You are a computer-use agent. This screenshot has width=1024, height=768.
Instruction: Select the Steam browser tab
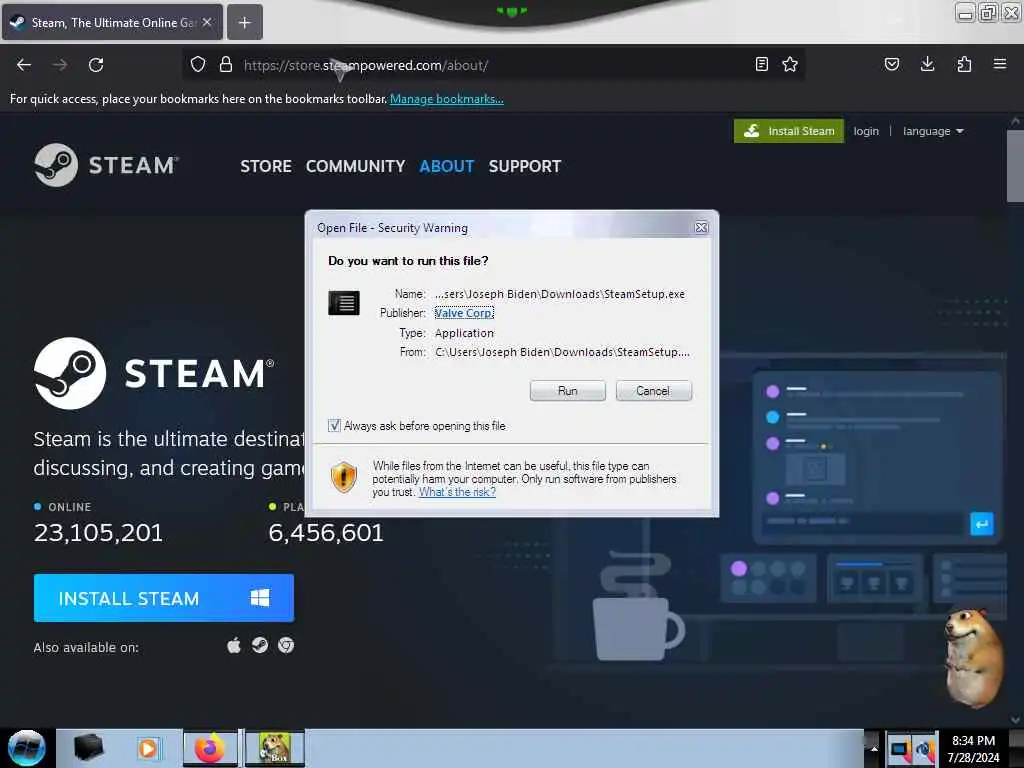(x=112, y=23)
